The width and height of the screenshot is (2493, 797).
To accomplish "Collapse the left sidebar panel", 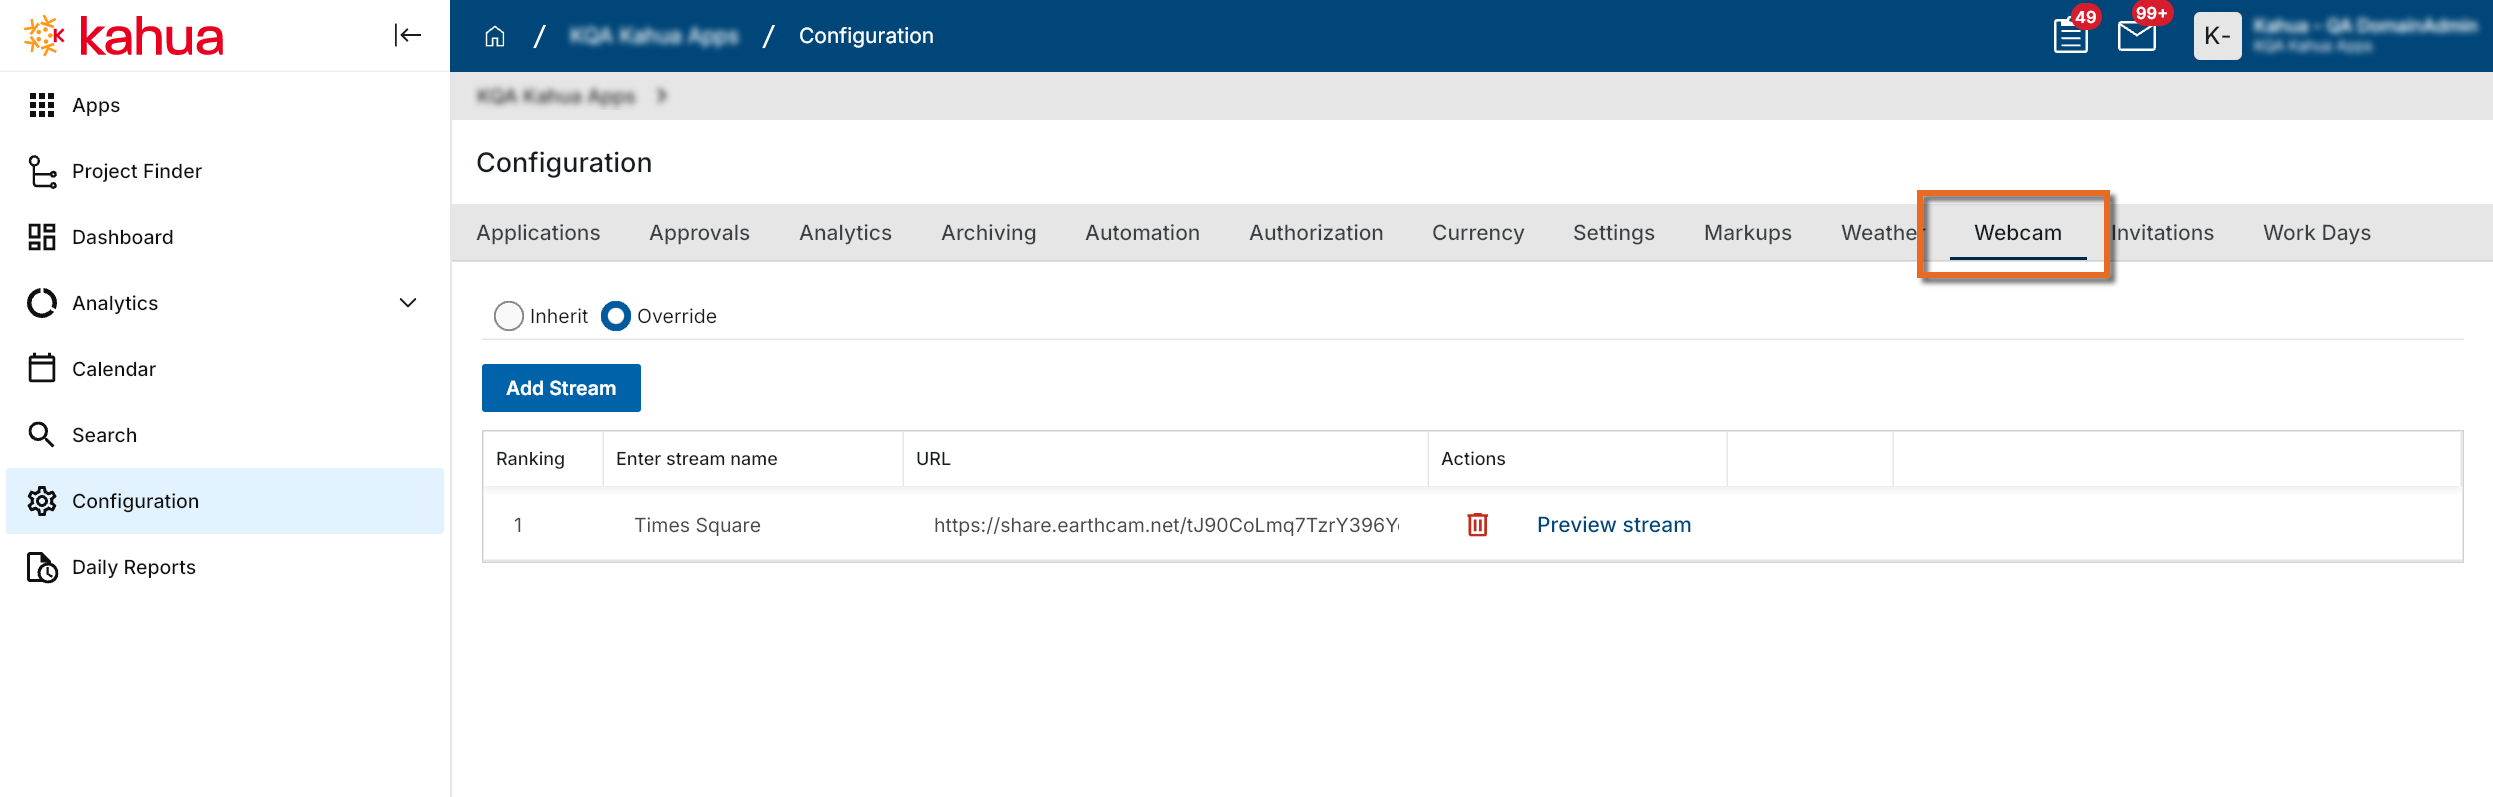I will 407,35.
